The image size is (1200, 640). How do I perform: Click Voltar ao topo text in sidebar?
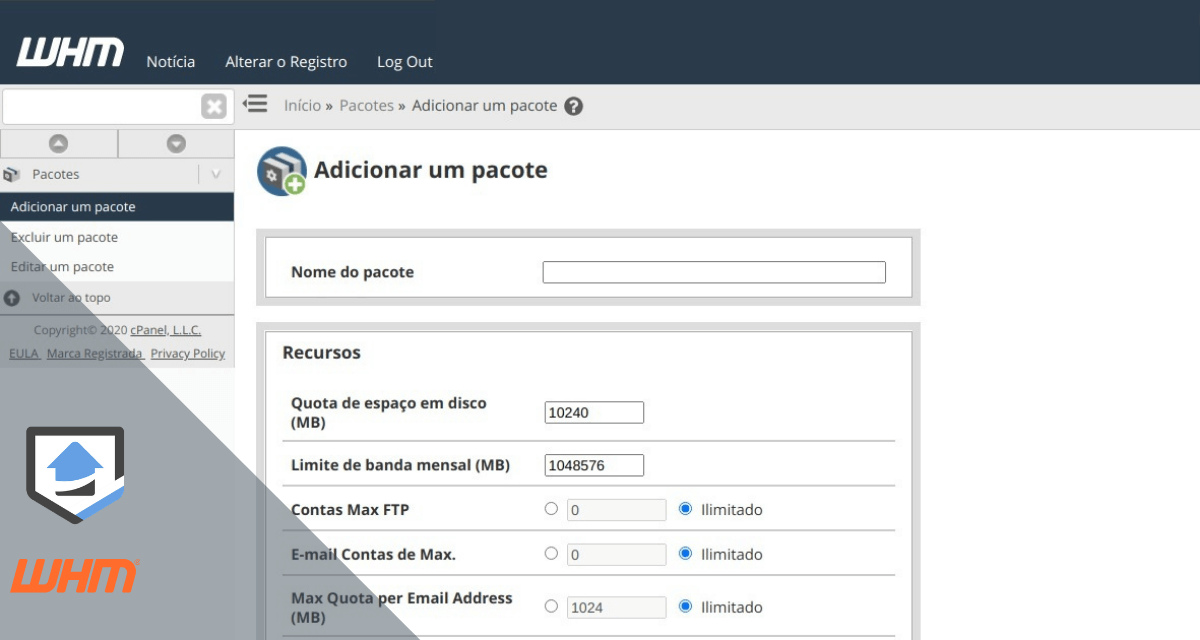tap(71, 298)
